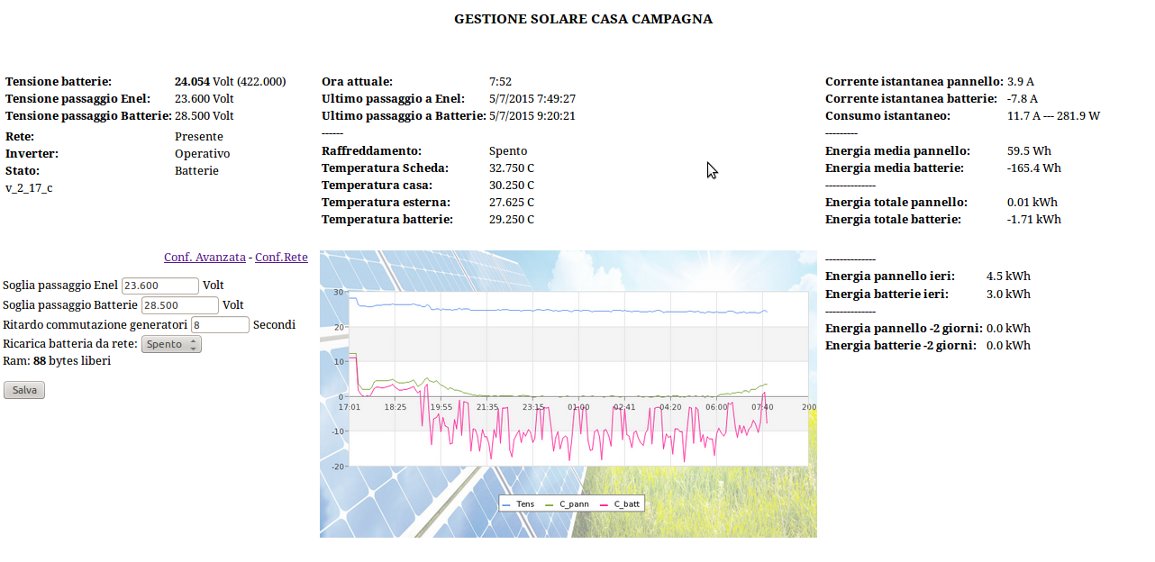Click the Rete status Presente

pos(199,137)
